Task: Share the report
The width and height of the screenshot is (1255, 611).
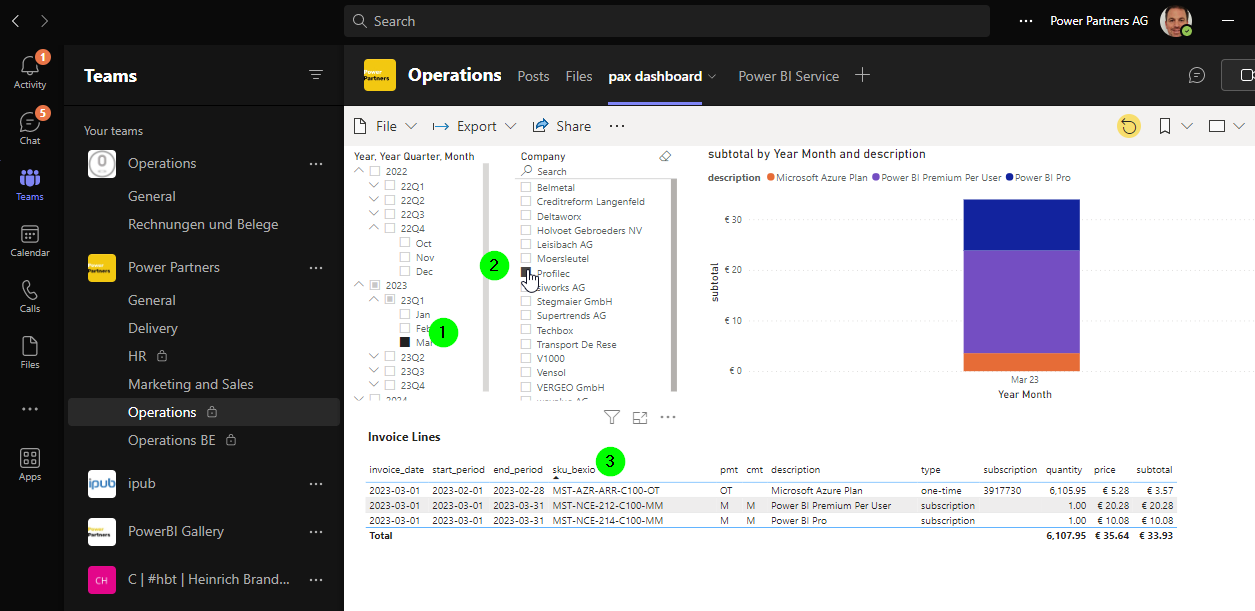Action: point(561,126)
